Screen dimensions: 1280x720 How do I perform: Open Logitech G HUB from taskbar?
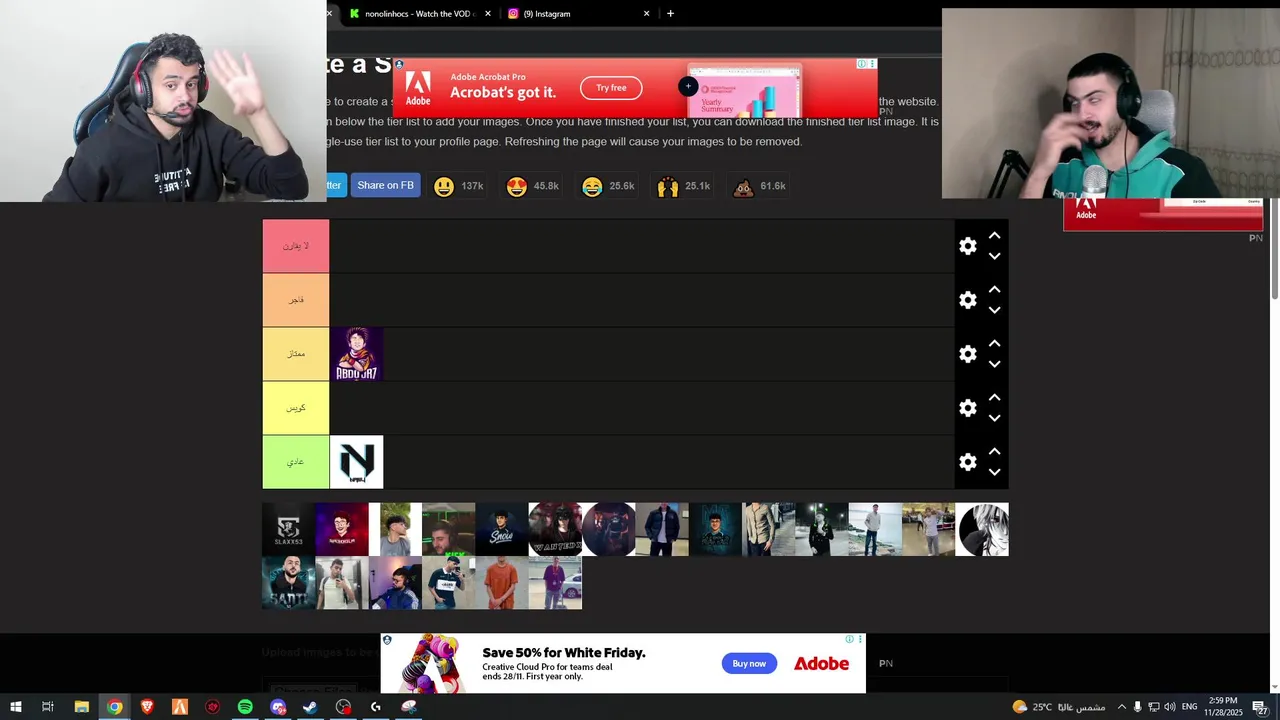[x=376, y=707]
